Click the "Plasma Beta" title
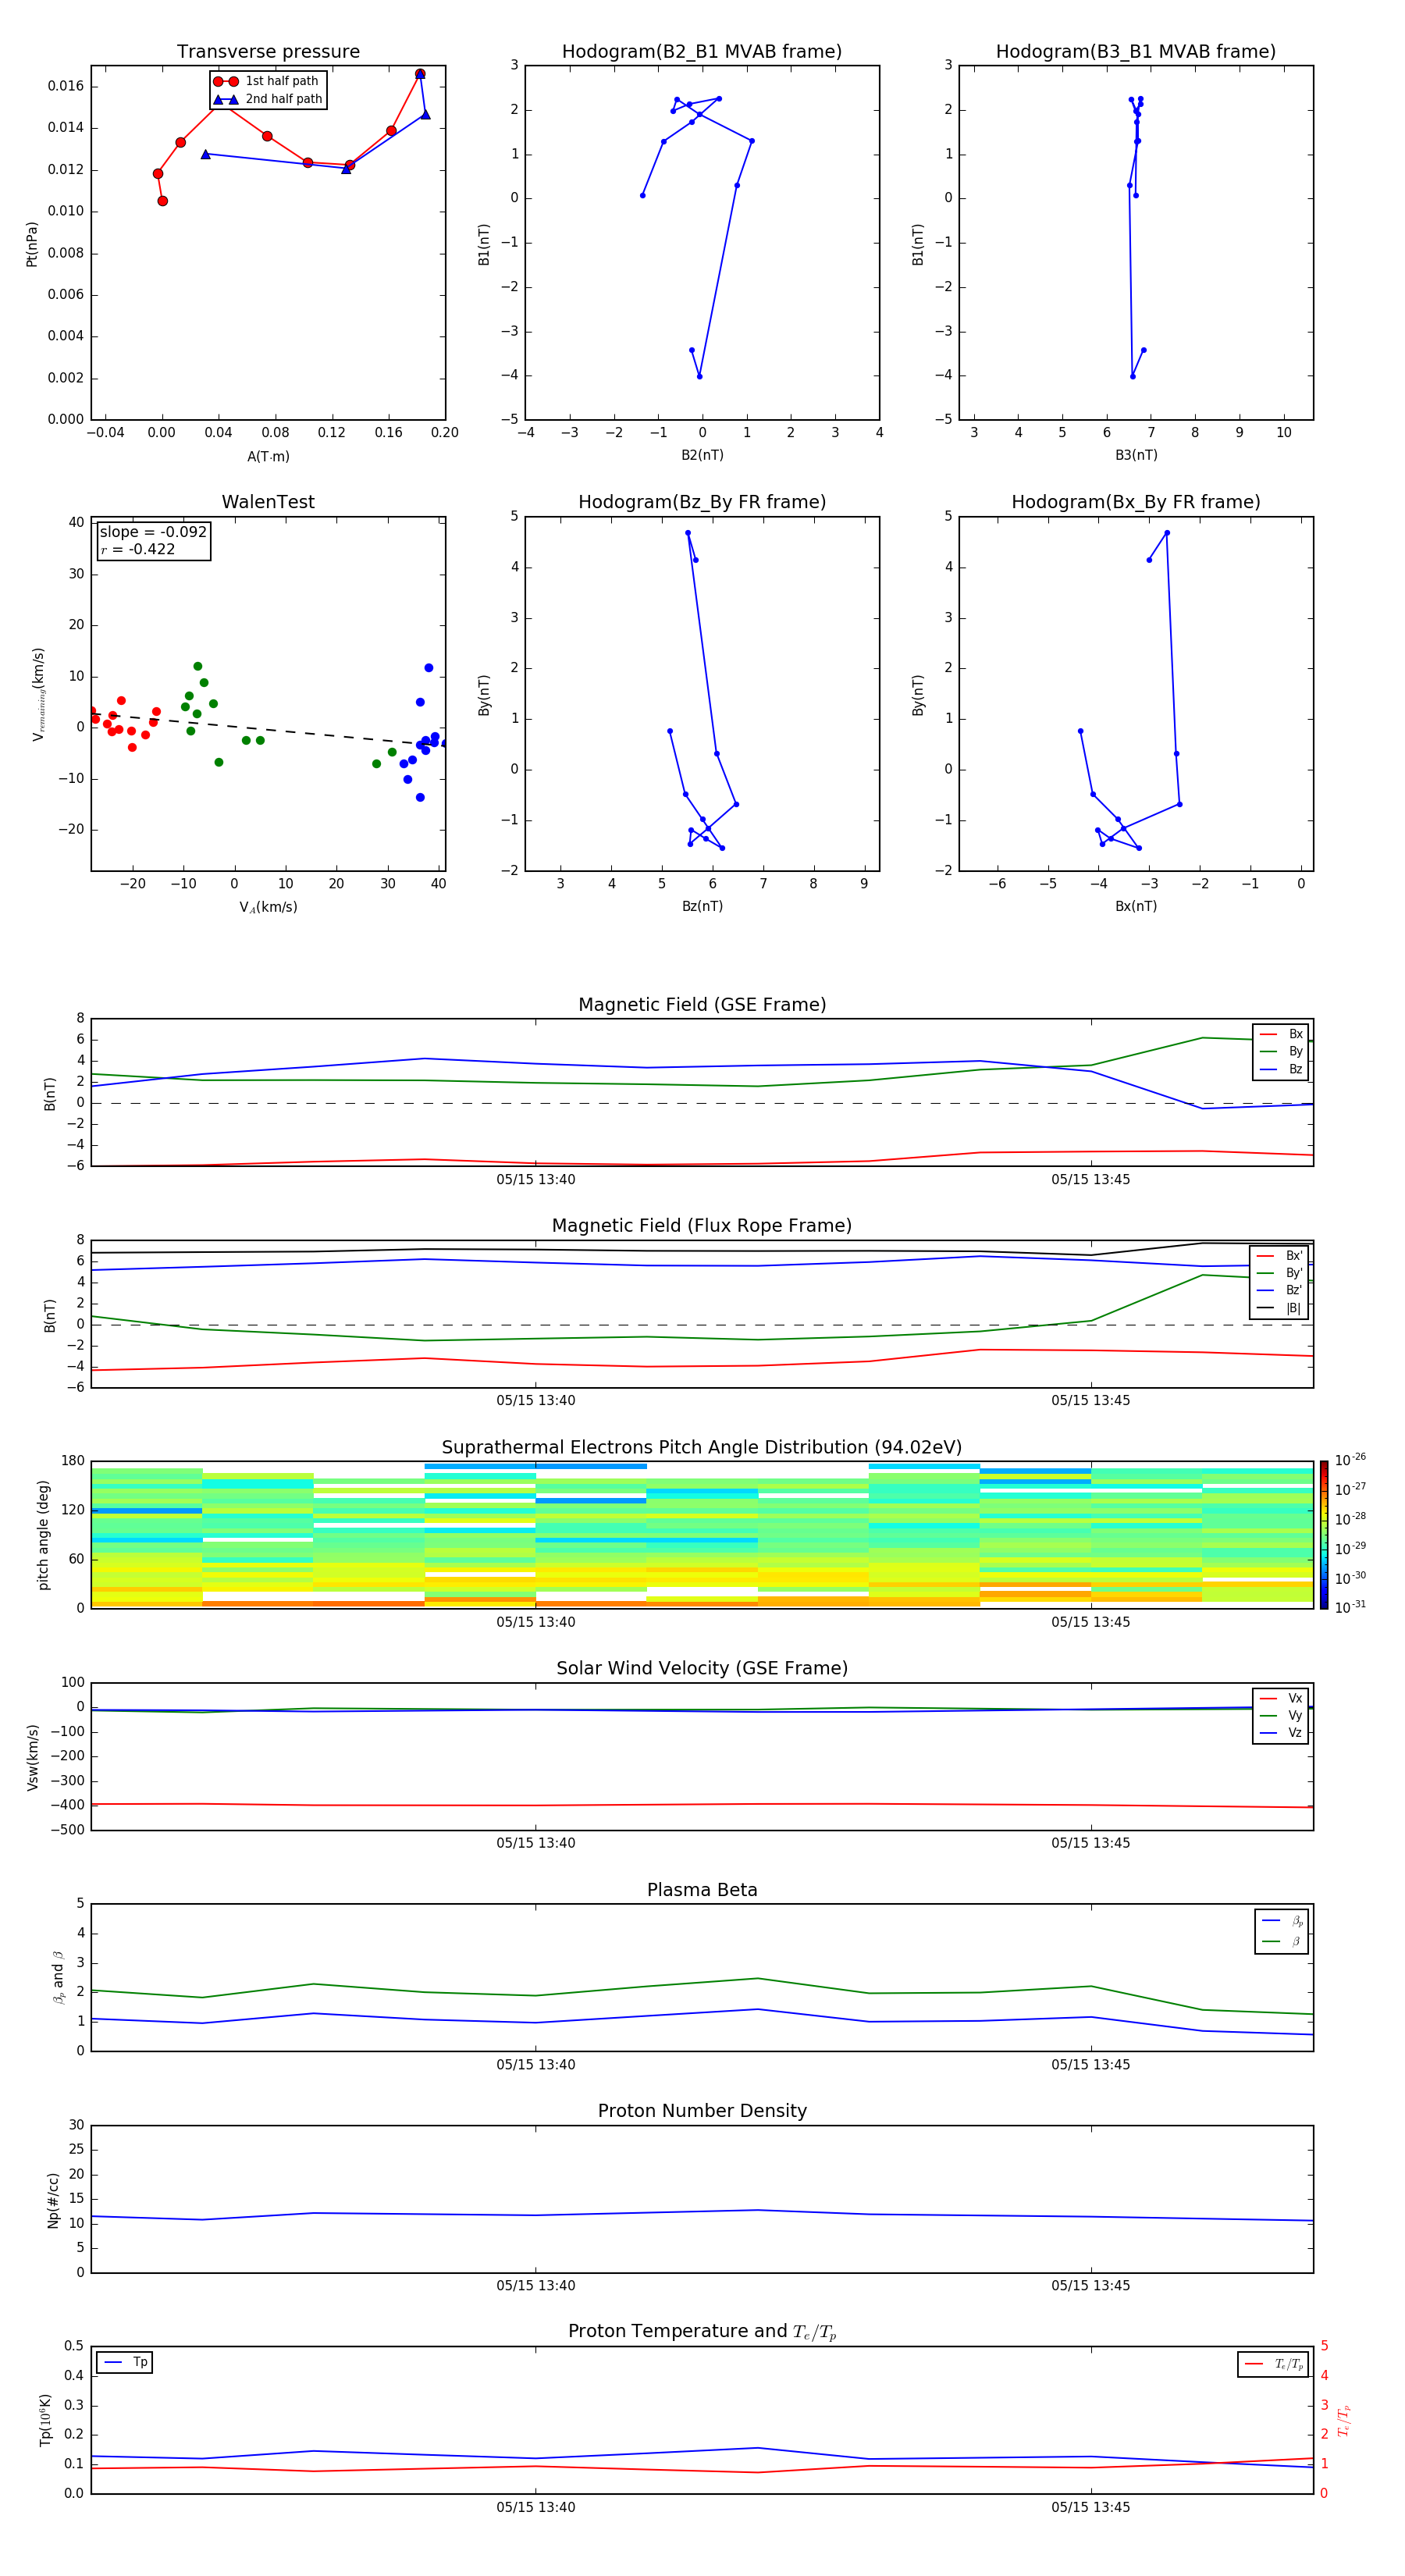 click(x=702, y=1891)
